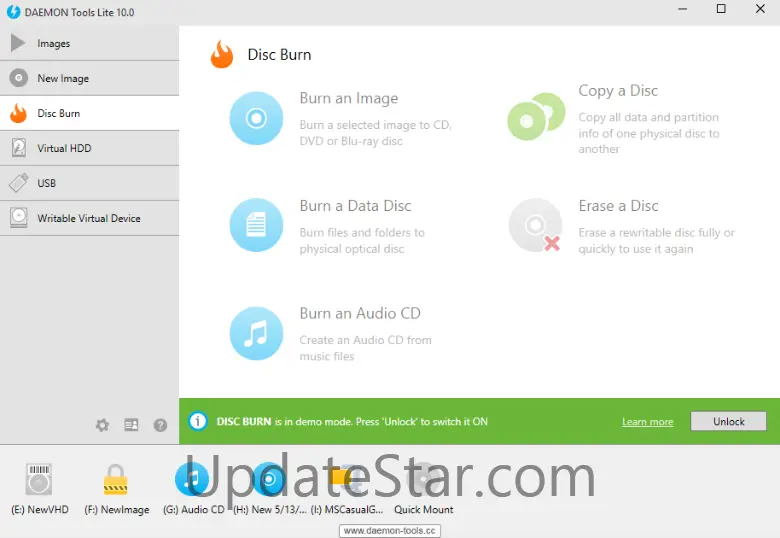Screen dimensions: 780x538
Task: Open help with the question mark icon
Action: tap(160, 425)
